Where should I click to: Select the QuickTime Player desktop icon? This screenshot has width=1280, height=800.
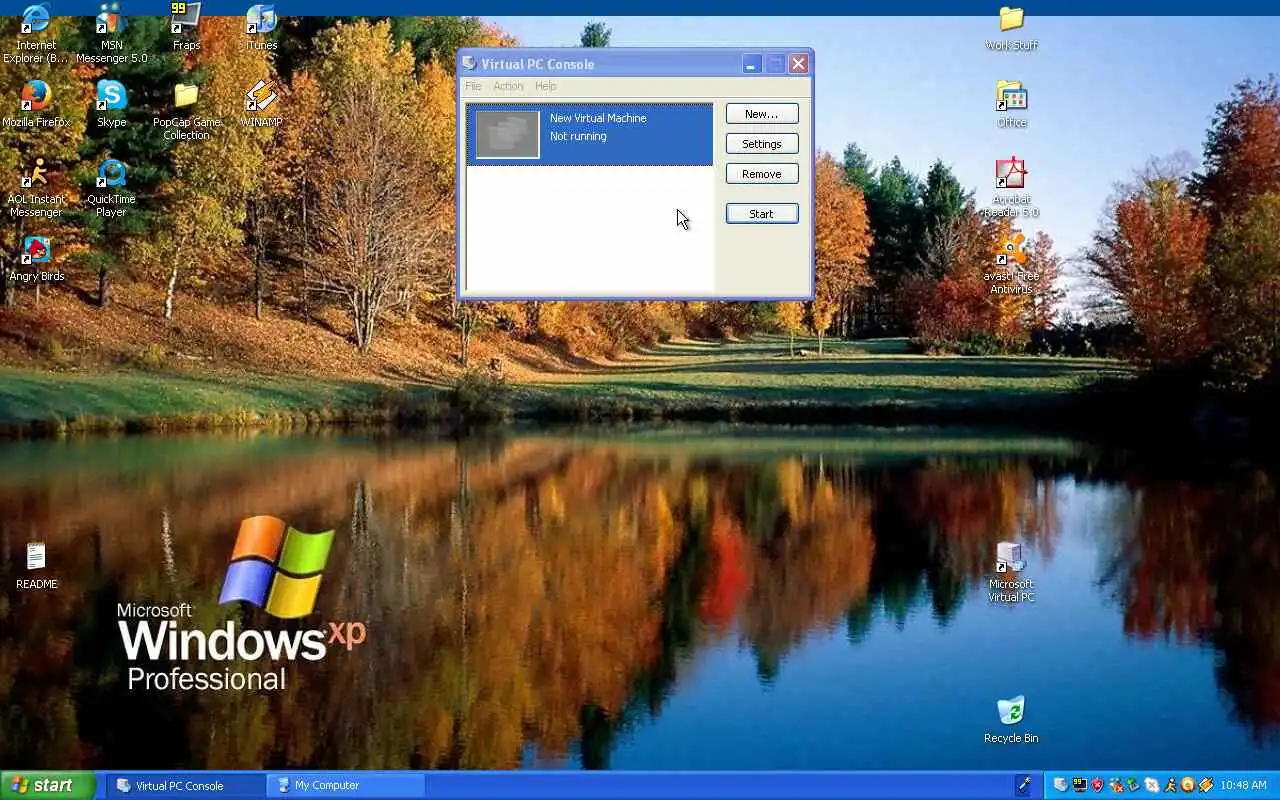[x=111, y=188]
